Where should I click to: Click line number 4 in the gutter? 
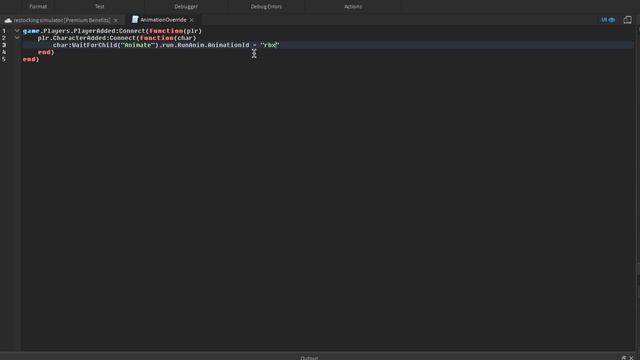[4, 52]
